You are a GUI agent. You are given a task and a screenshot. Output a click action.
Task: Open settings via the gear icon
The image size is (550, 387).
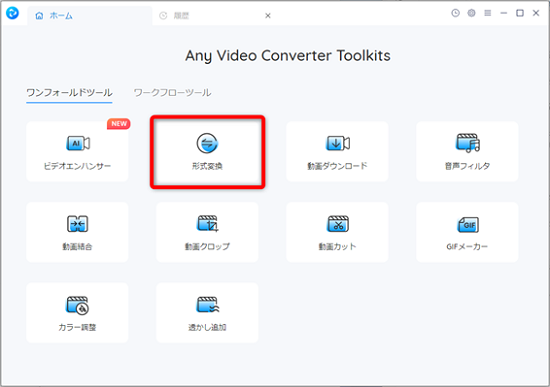point(471,13)
